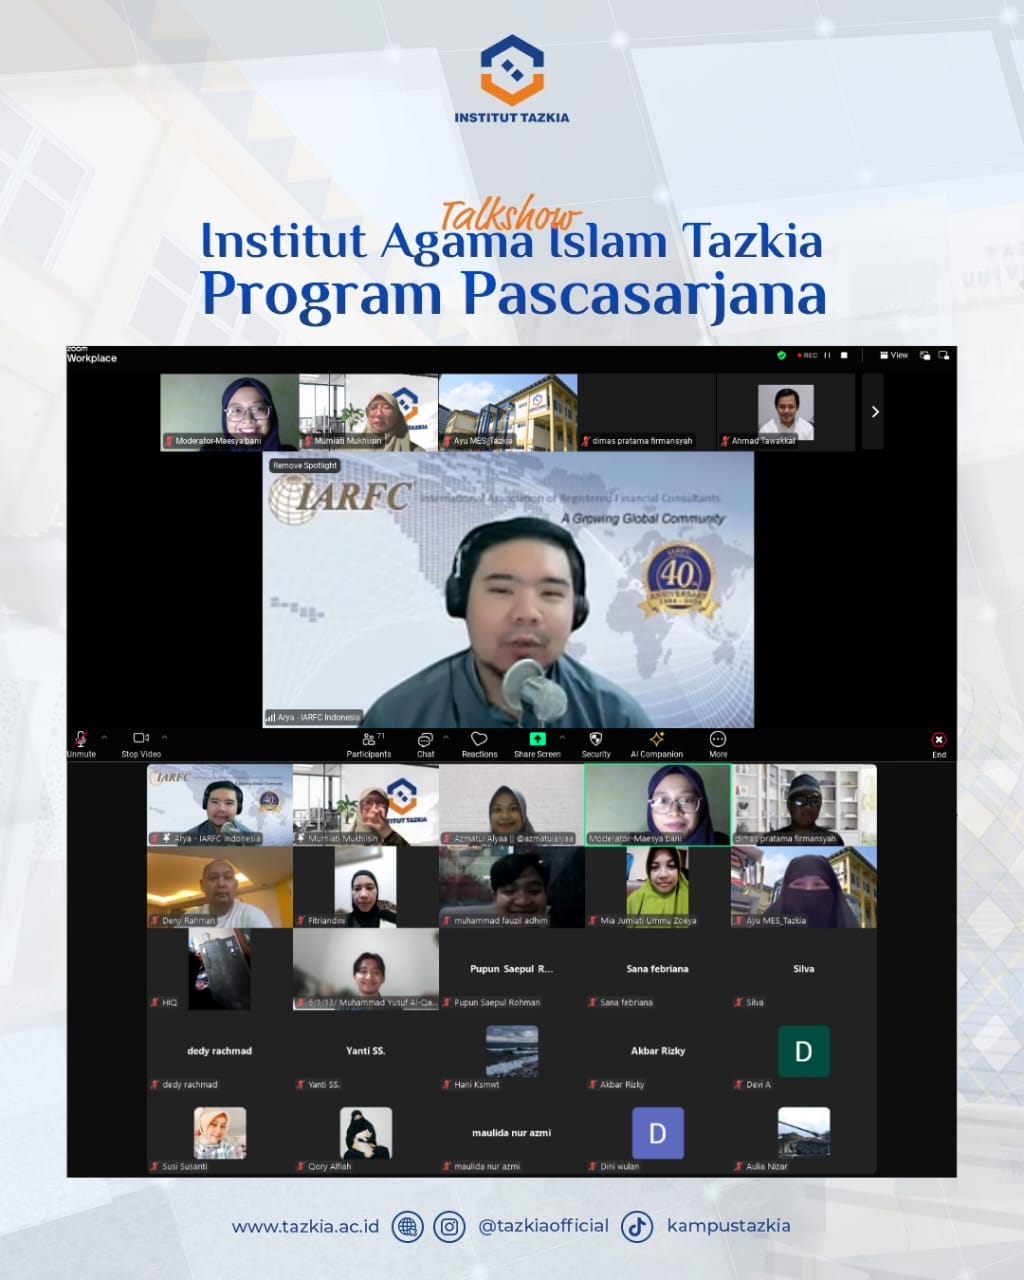Screen dimensions: 1024x1280
Task: Open the Chat icon in toolbar
Action: (425, 739)
